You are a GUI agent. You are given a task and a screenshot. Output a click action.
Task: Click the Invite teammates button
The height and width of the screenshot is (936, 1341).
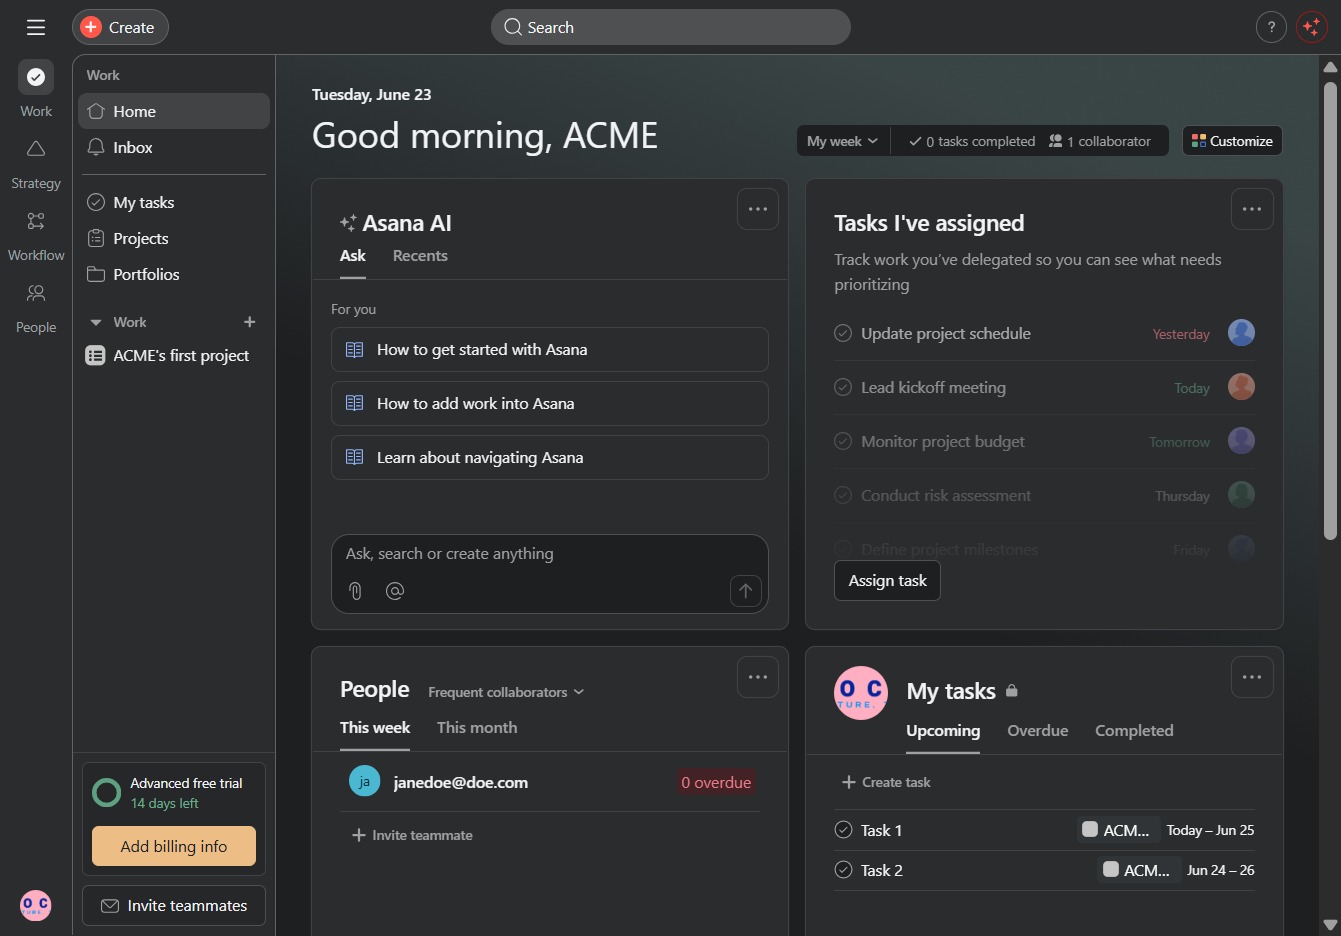point(174,905)
